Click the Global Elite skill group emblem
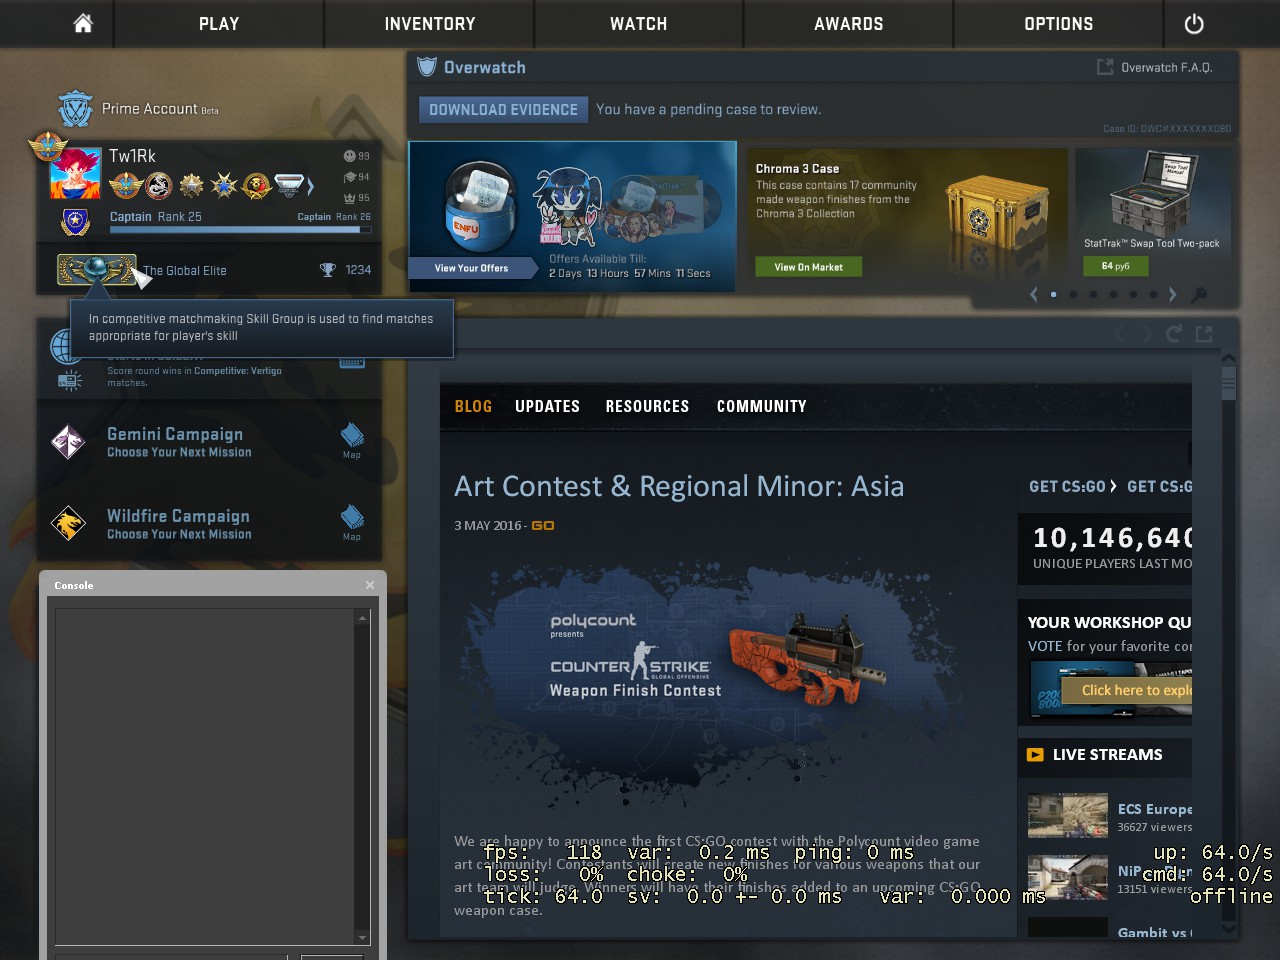The image size is (1280, 960). coord(97,270)
